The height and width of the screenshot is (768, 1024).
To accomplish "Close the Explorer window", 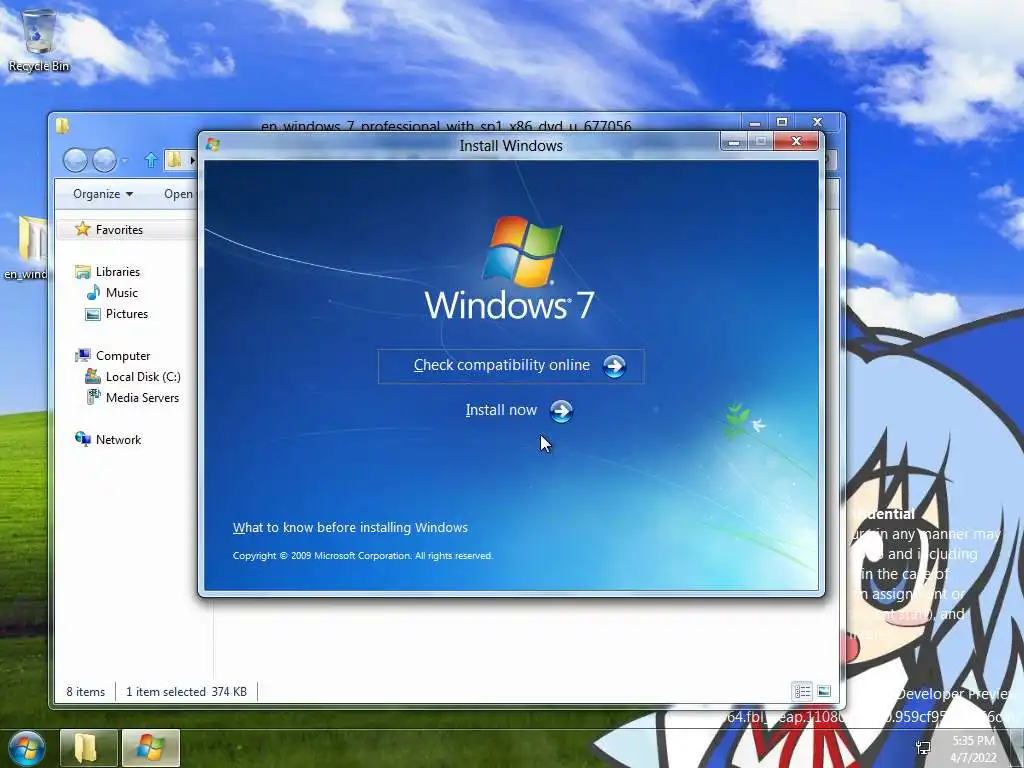I will (x=818, y=122).
